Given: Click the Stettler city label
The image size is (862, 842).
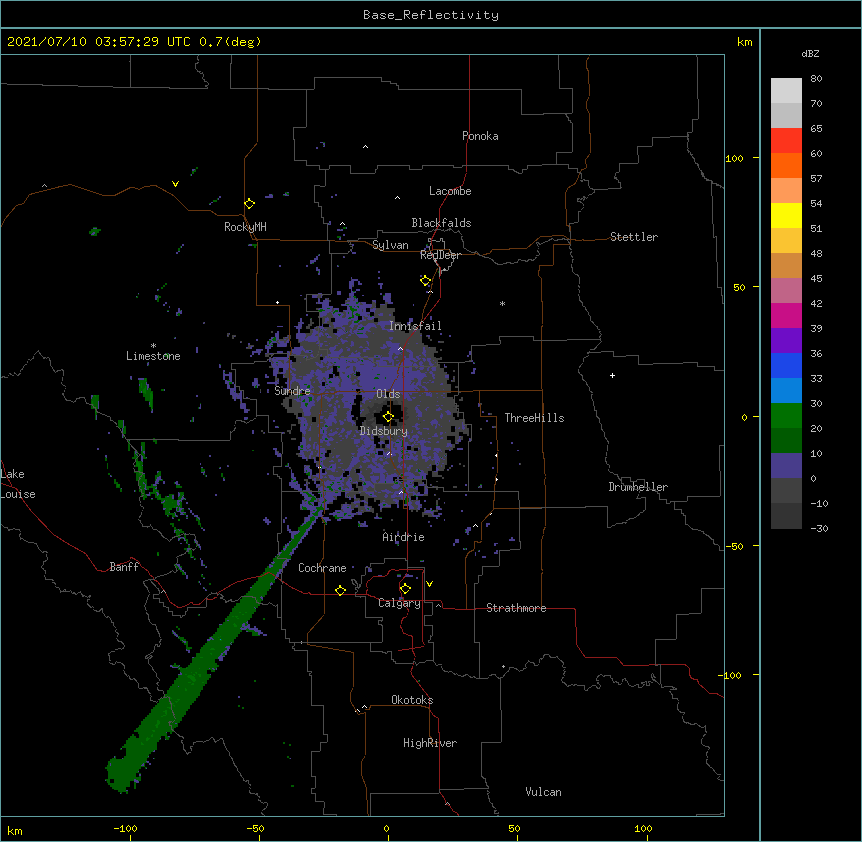Looking at the screenshot, I should [634, 237].
